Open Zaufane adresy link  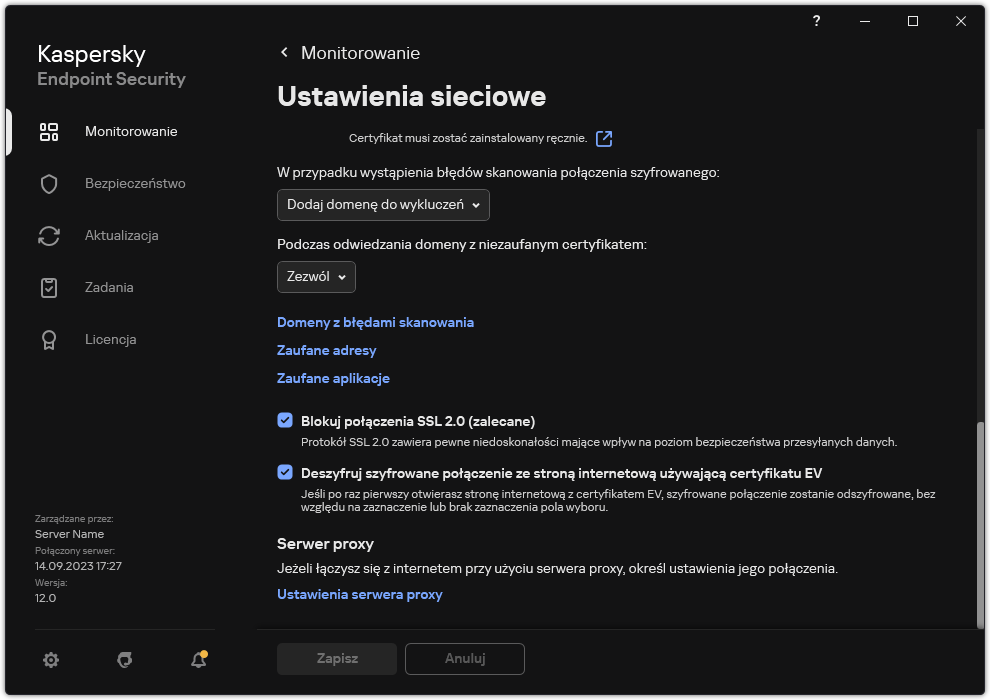click(326, 350)
